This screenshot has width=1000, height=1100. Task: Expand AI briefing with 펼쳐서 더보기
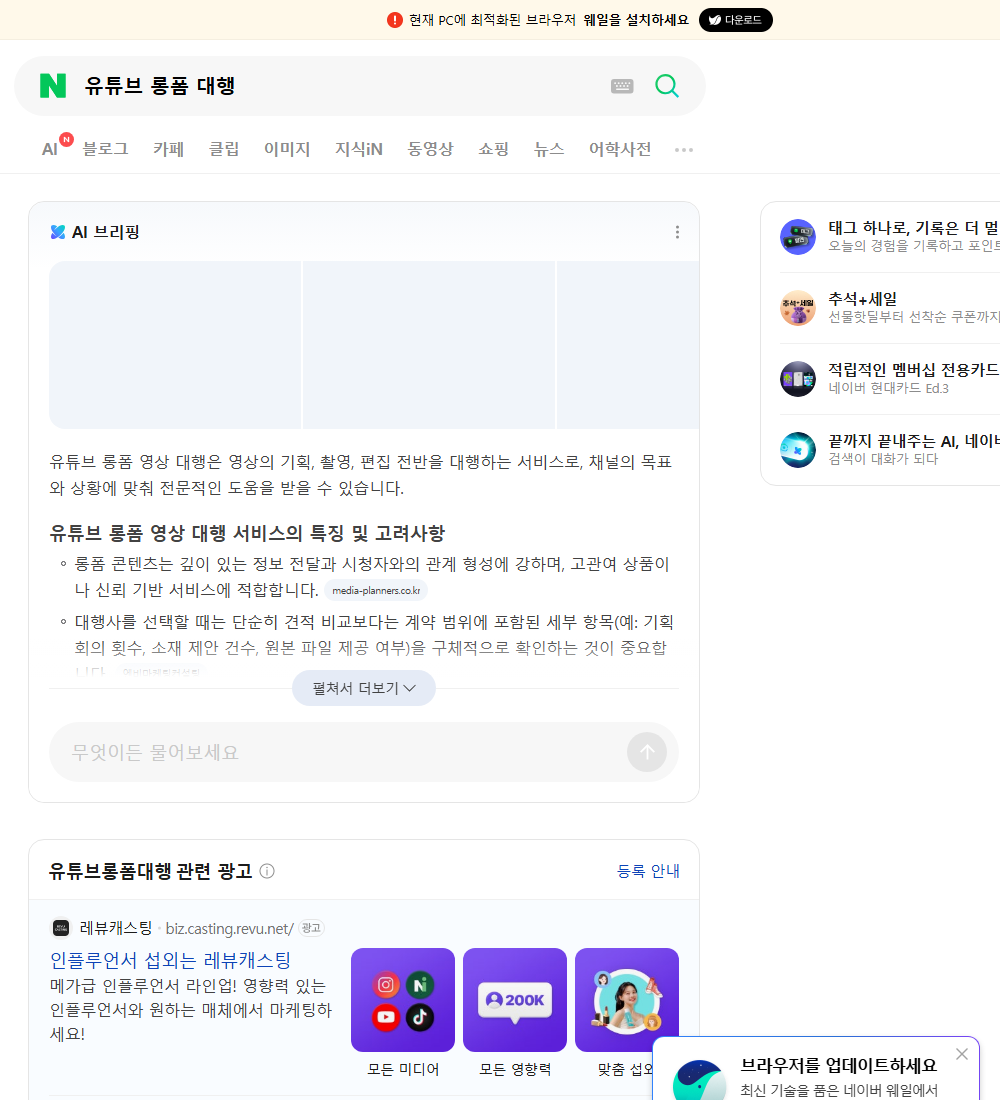click(x=364, y=688)
